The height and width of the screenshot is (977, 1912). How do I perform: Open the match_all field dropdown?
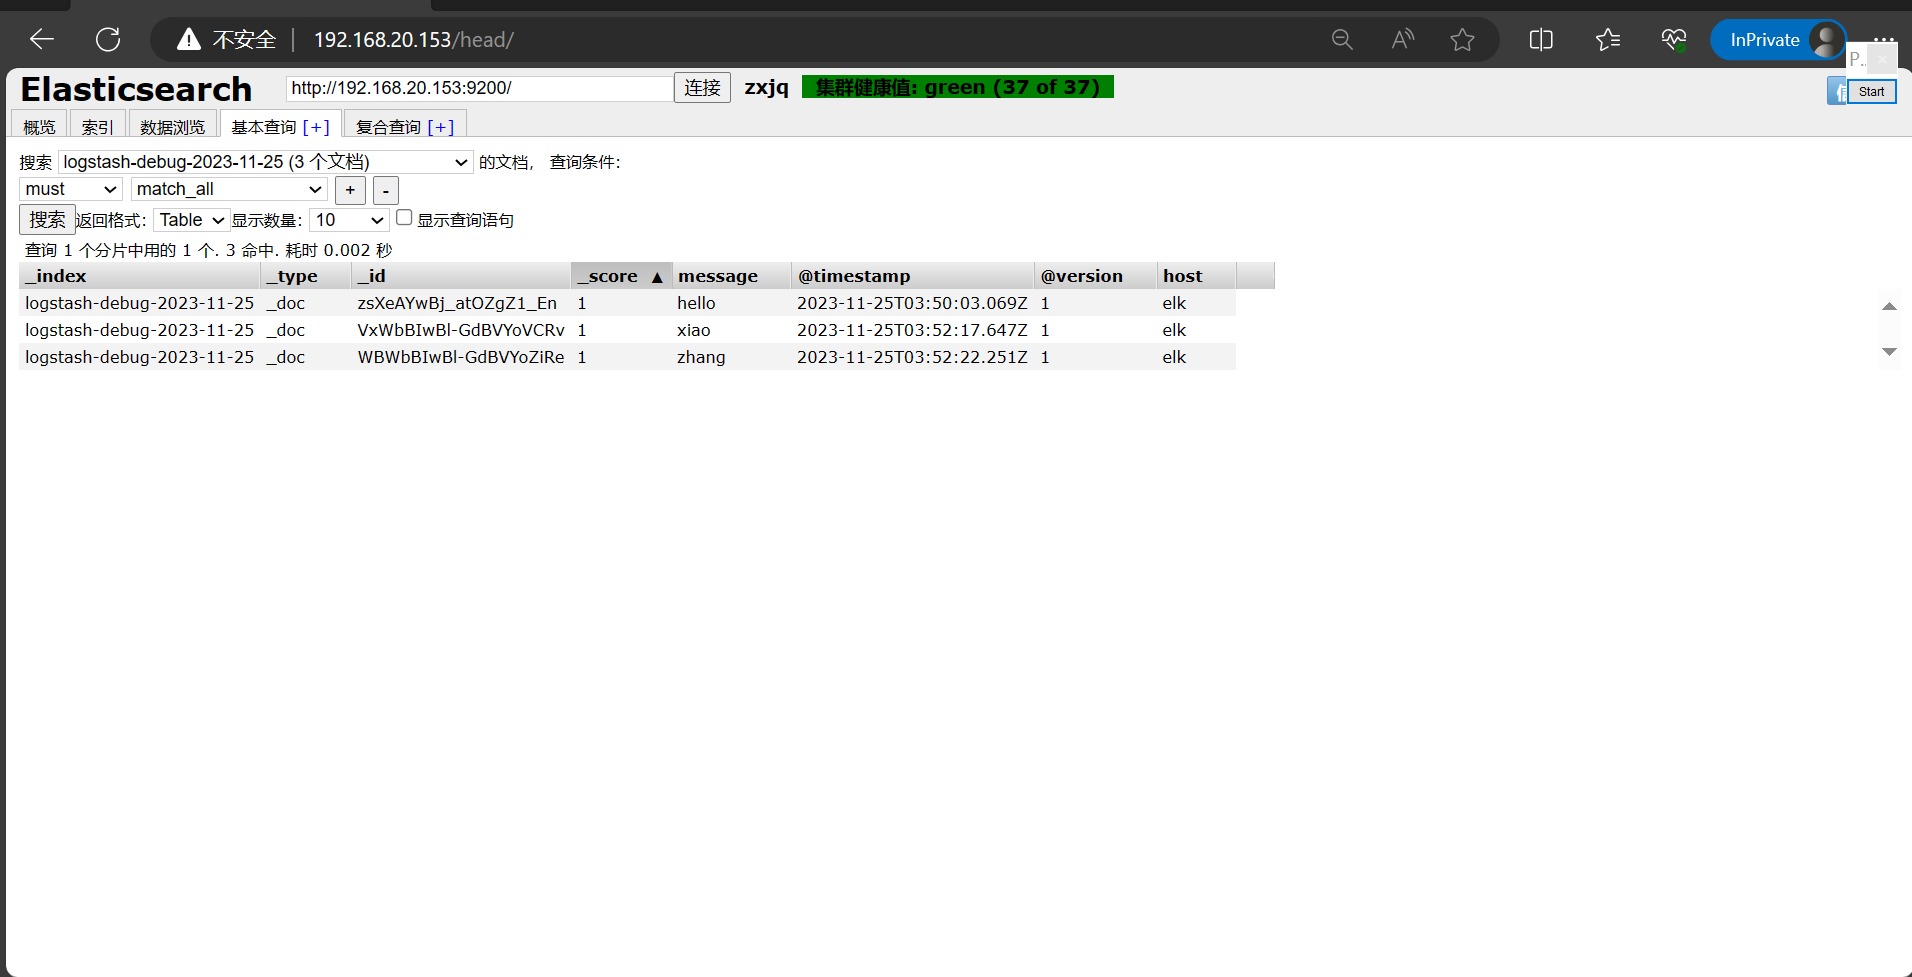click(229, 189)
